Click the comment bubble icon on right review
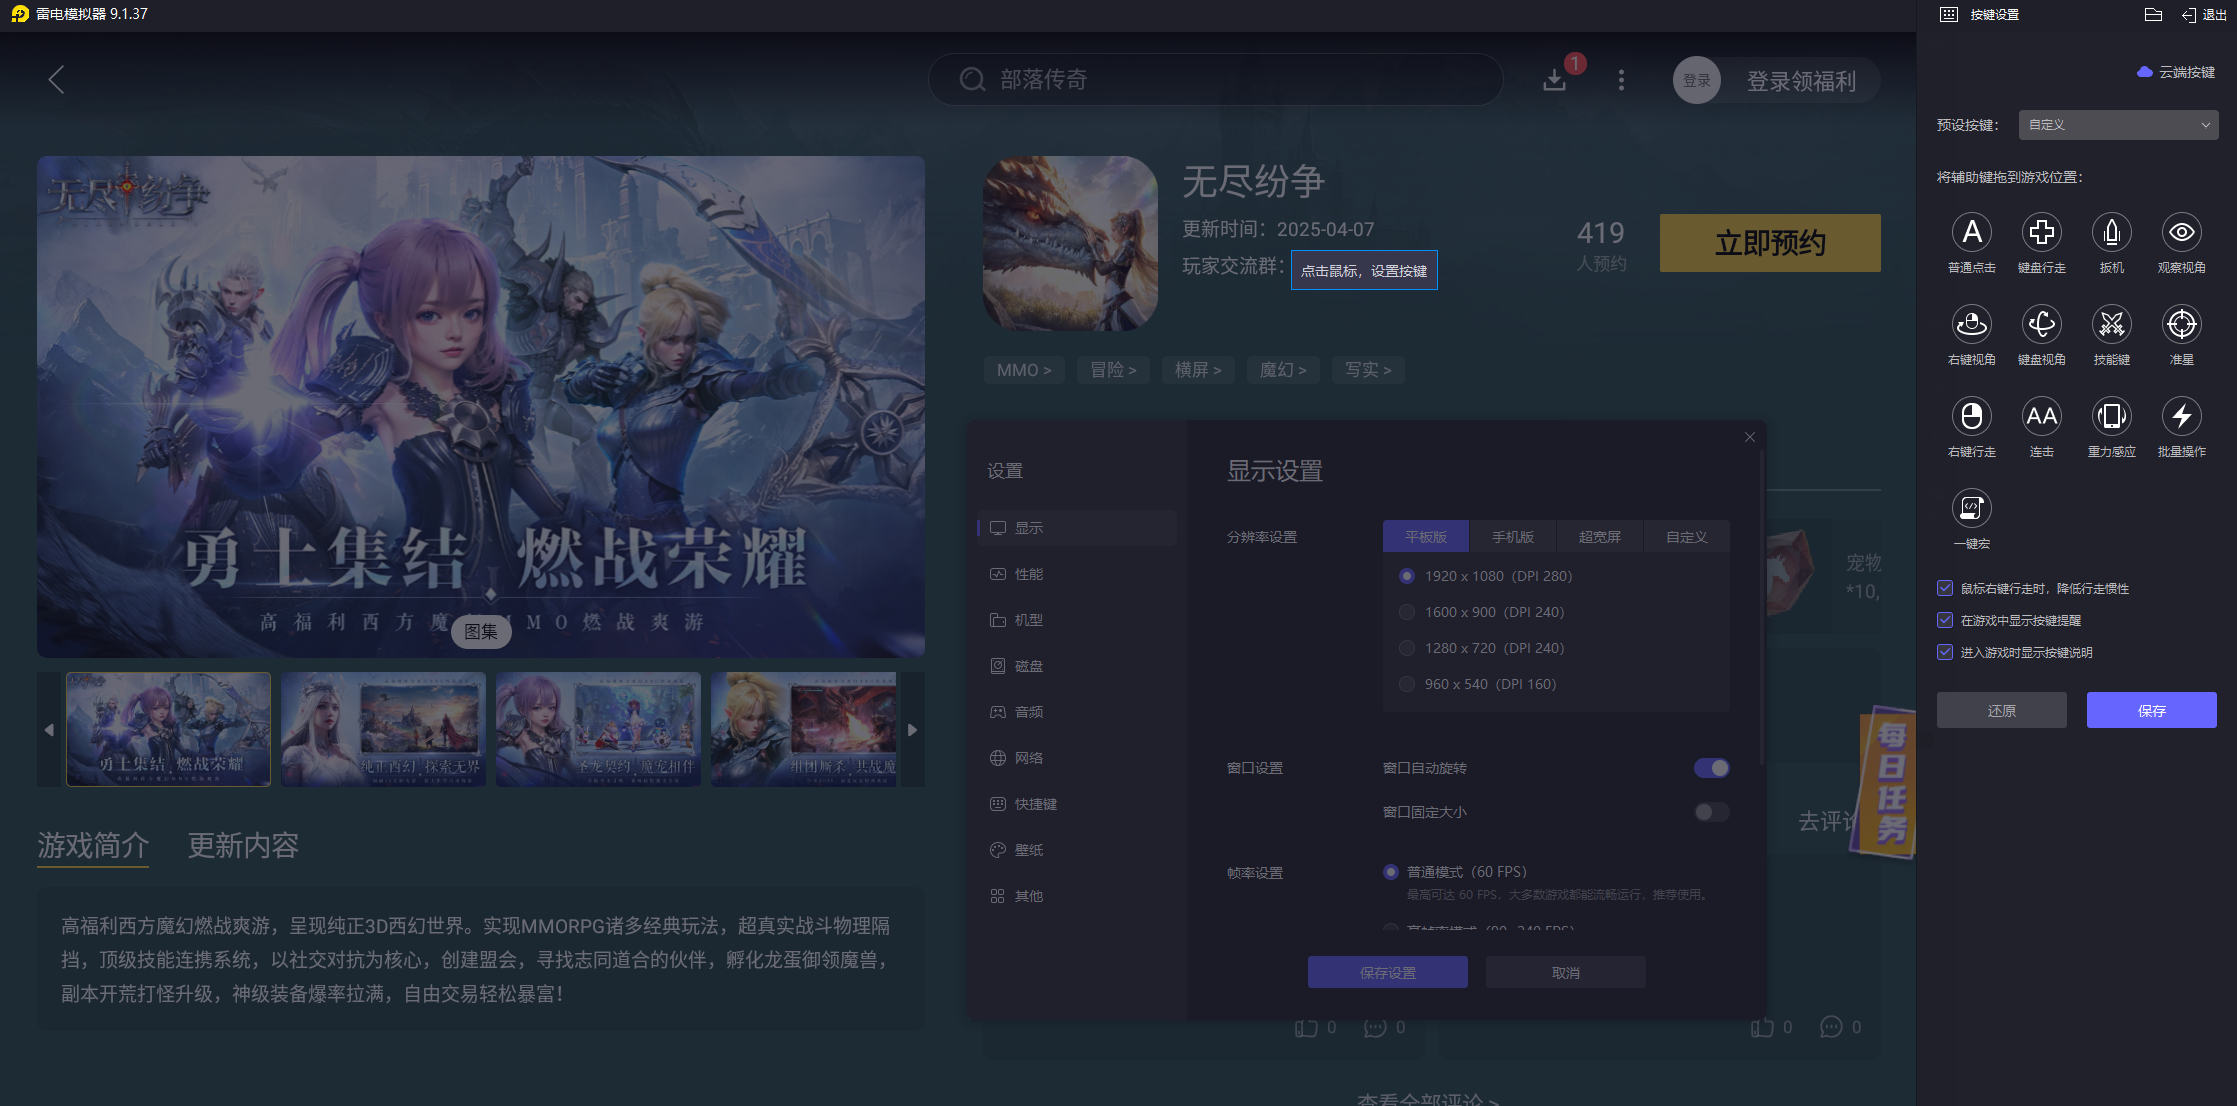The width and height of the screenshot is (2237, 1106). (x=1830, y=1027)
